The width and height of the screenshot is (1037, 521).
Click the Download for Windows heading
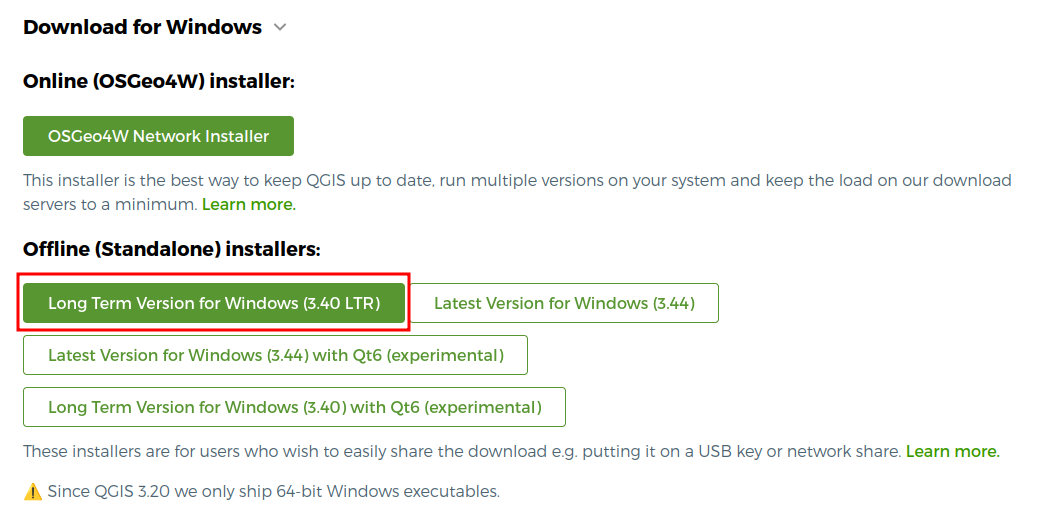(142, 28)
